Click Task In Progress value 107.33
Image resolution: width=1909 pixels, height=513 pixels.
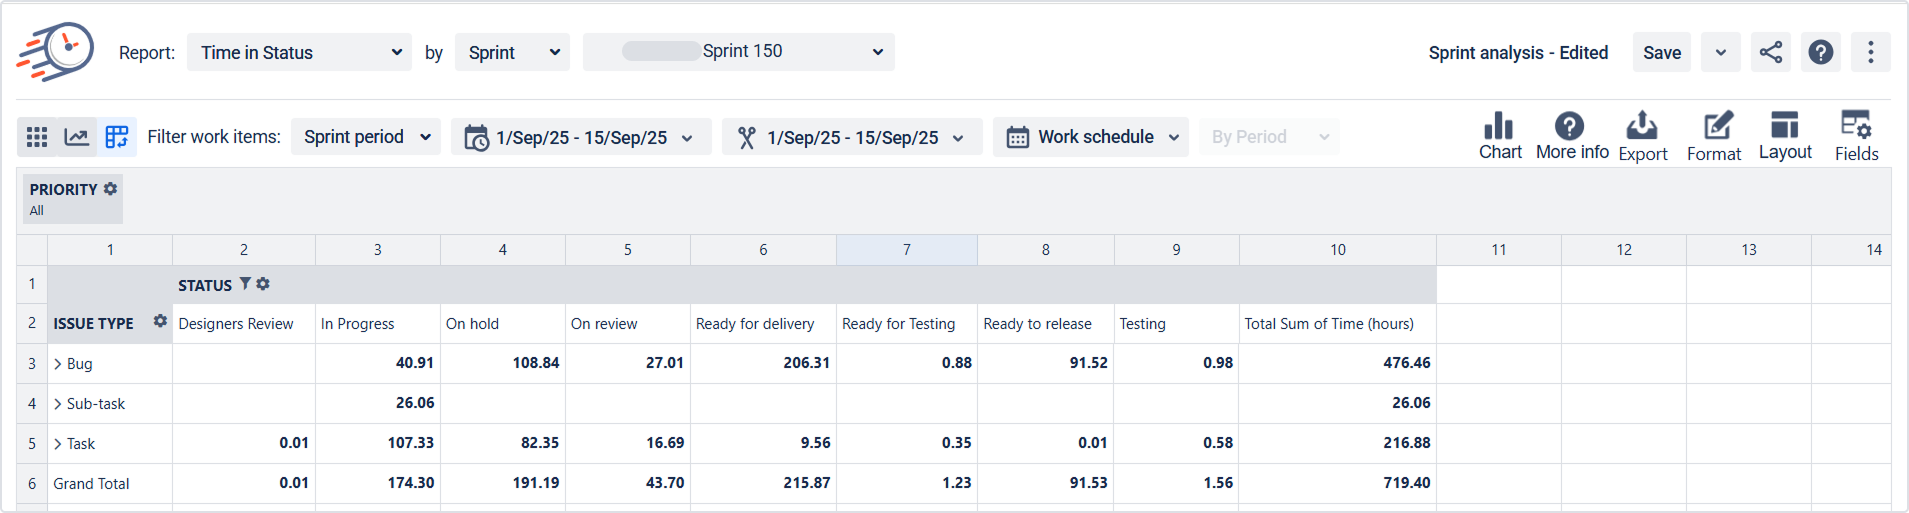[378, 444]
